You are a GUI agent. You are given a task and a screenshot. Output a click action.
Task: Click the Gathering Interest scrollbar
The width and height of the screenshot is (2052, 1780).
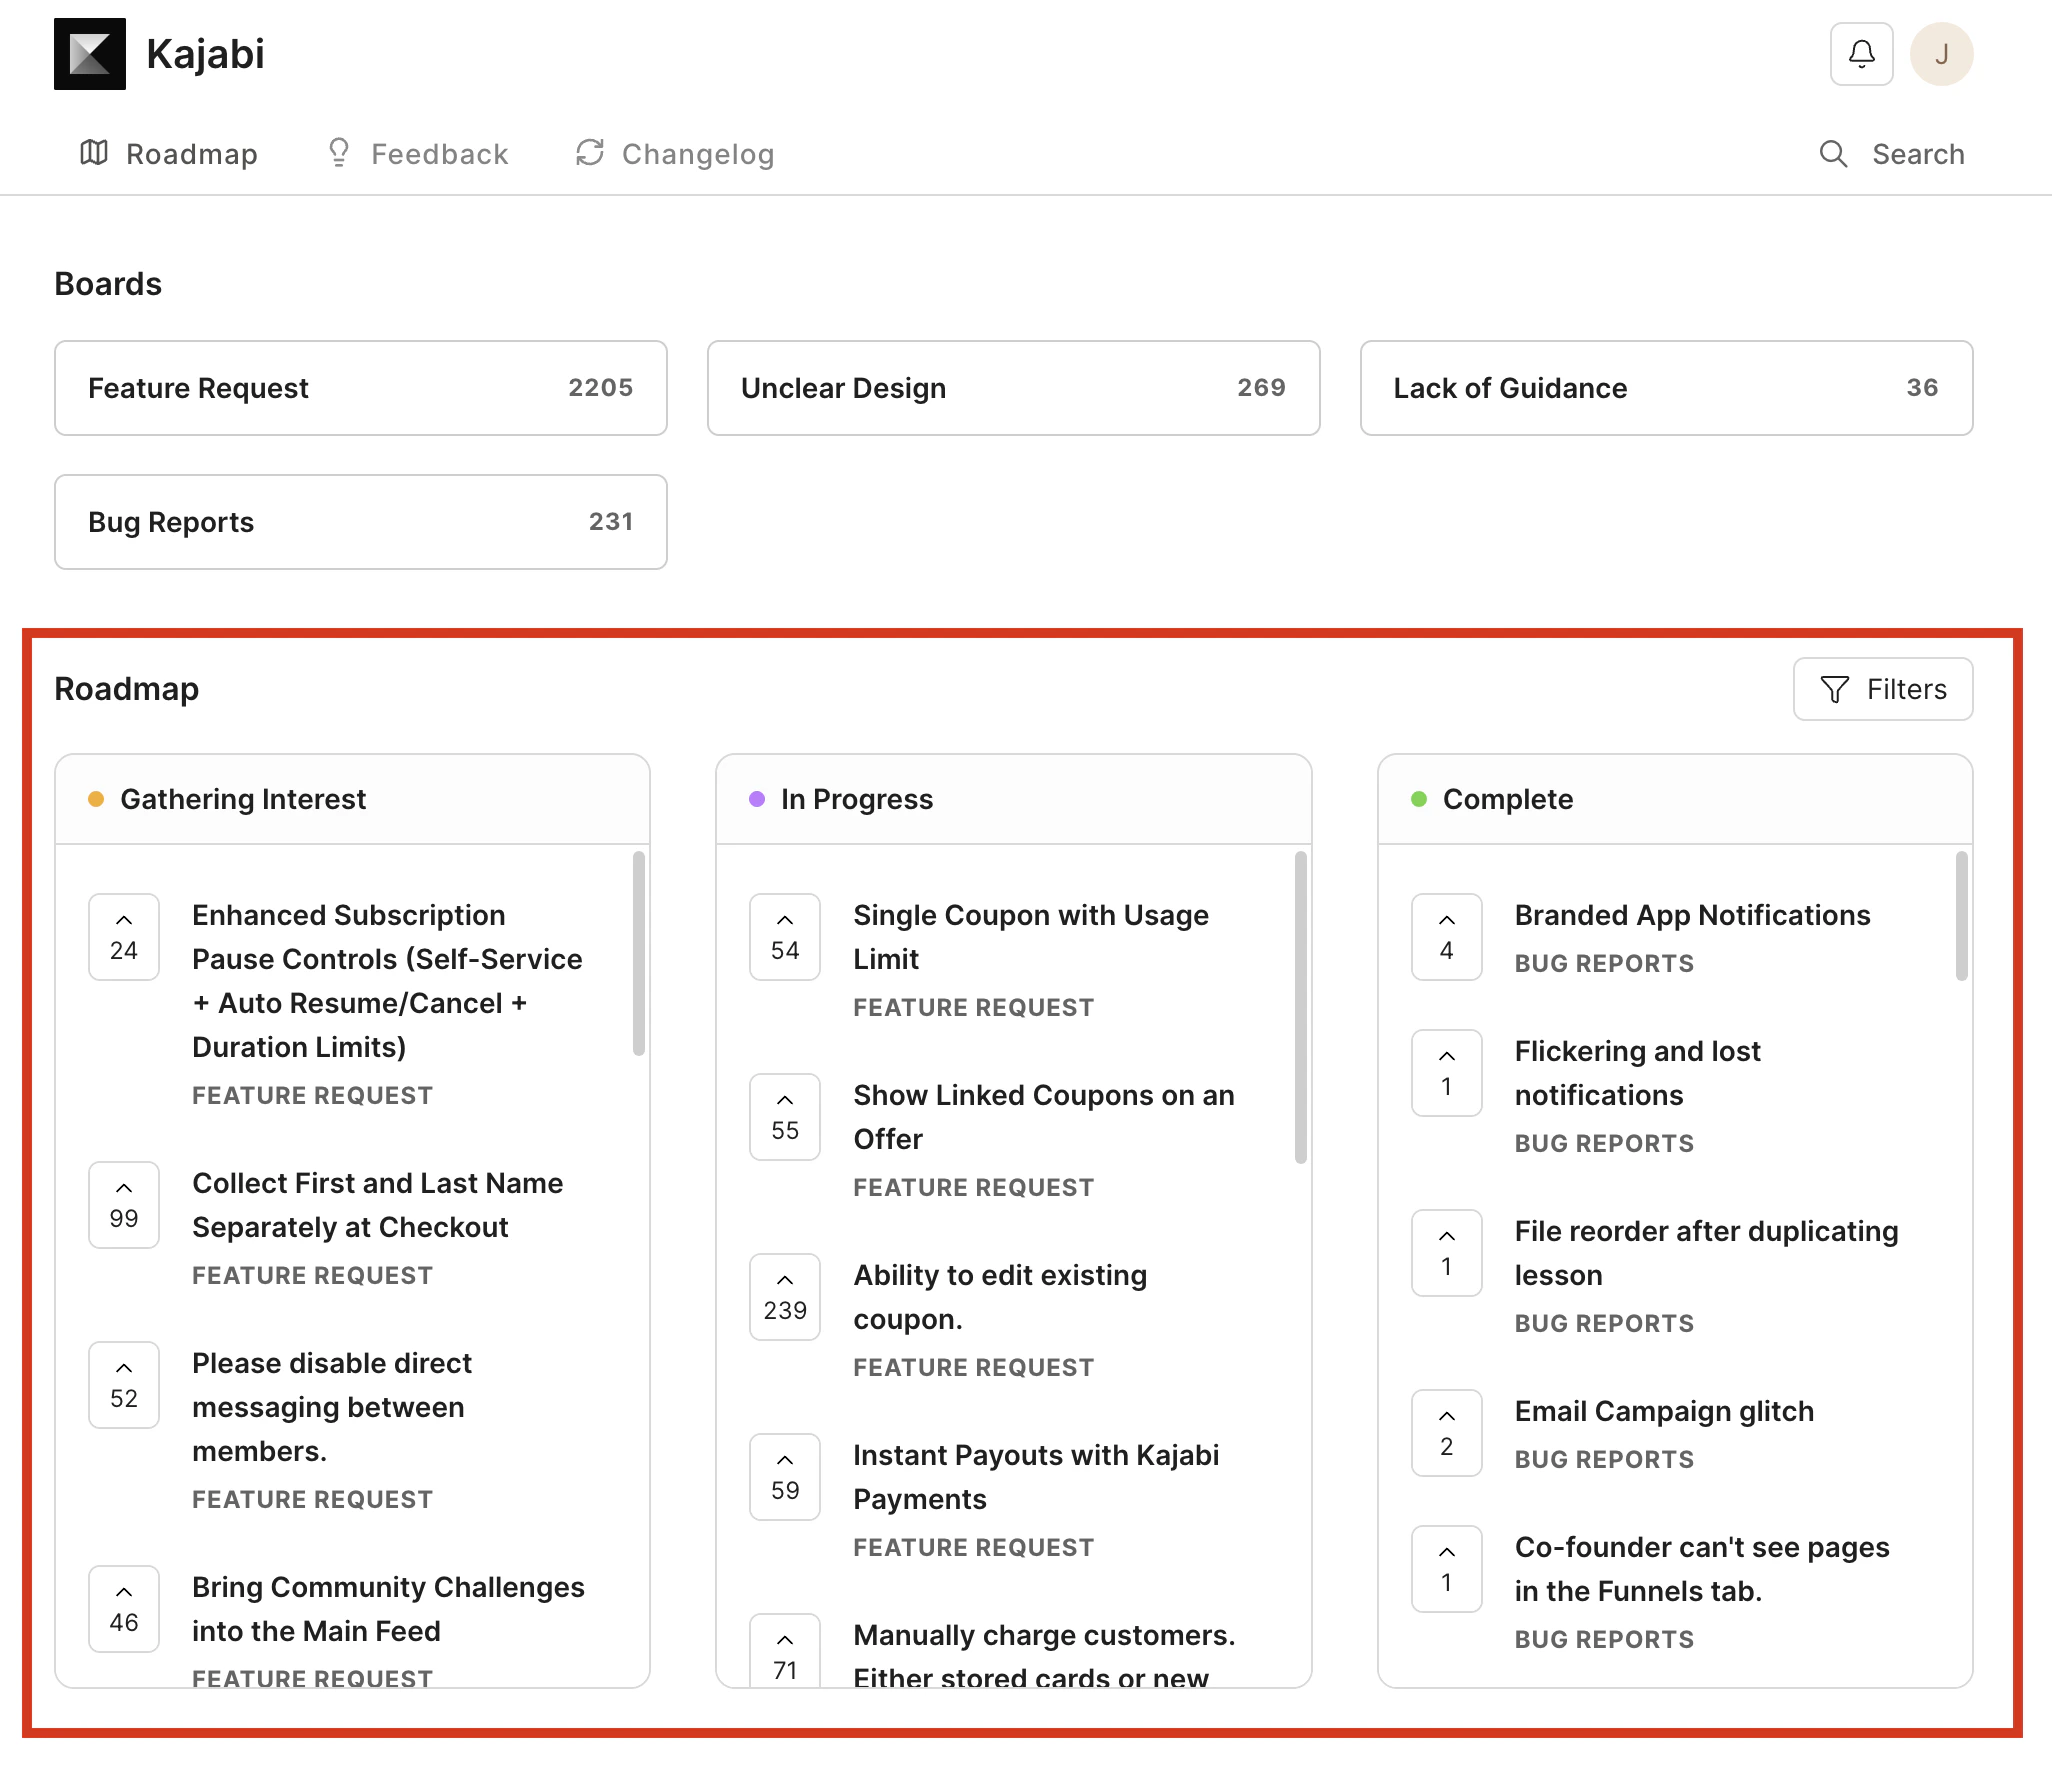pos(639,953)
